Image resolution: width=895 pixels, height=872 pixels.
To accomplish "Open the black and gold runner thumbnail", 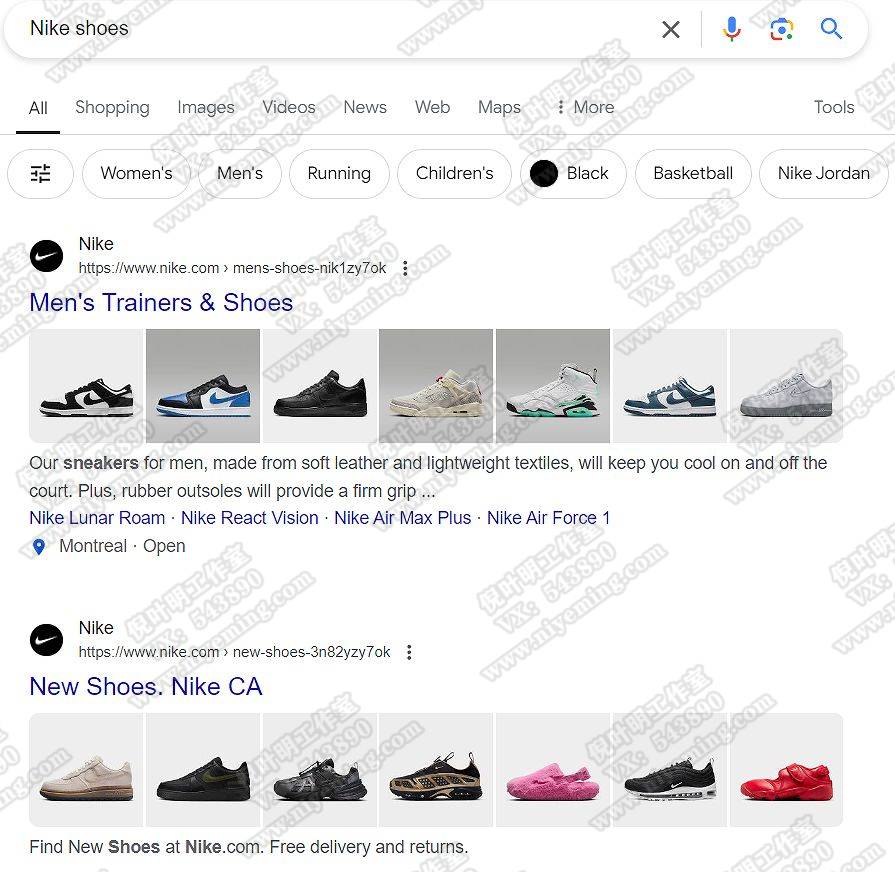I will [436, 770].
